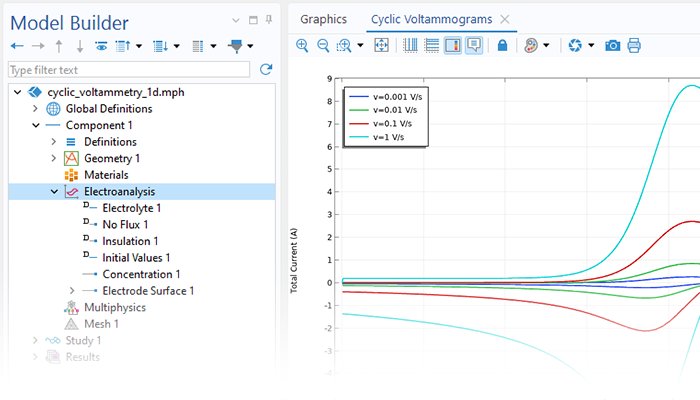Toggle the axis lock padlock
700x400 pixels.
click(502, 45)
